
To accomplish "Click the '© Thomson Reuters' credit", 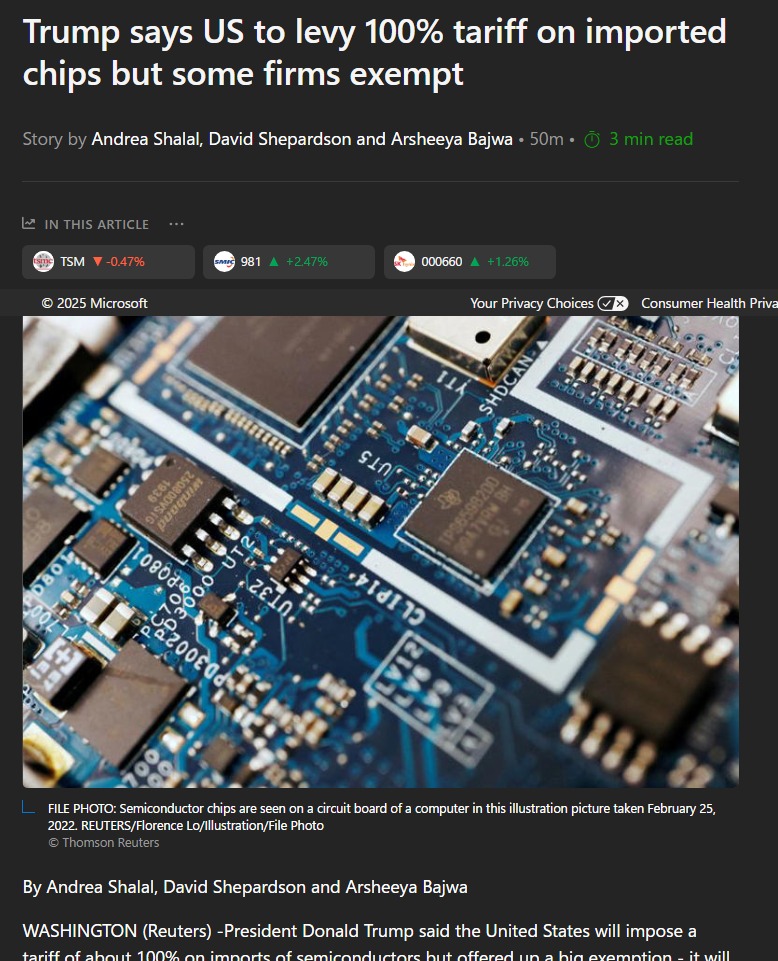I will click(x=104, y=843).
